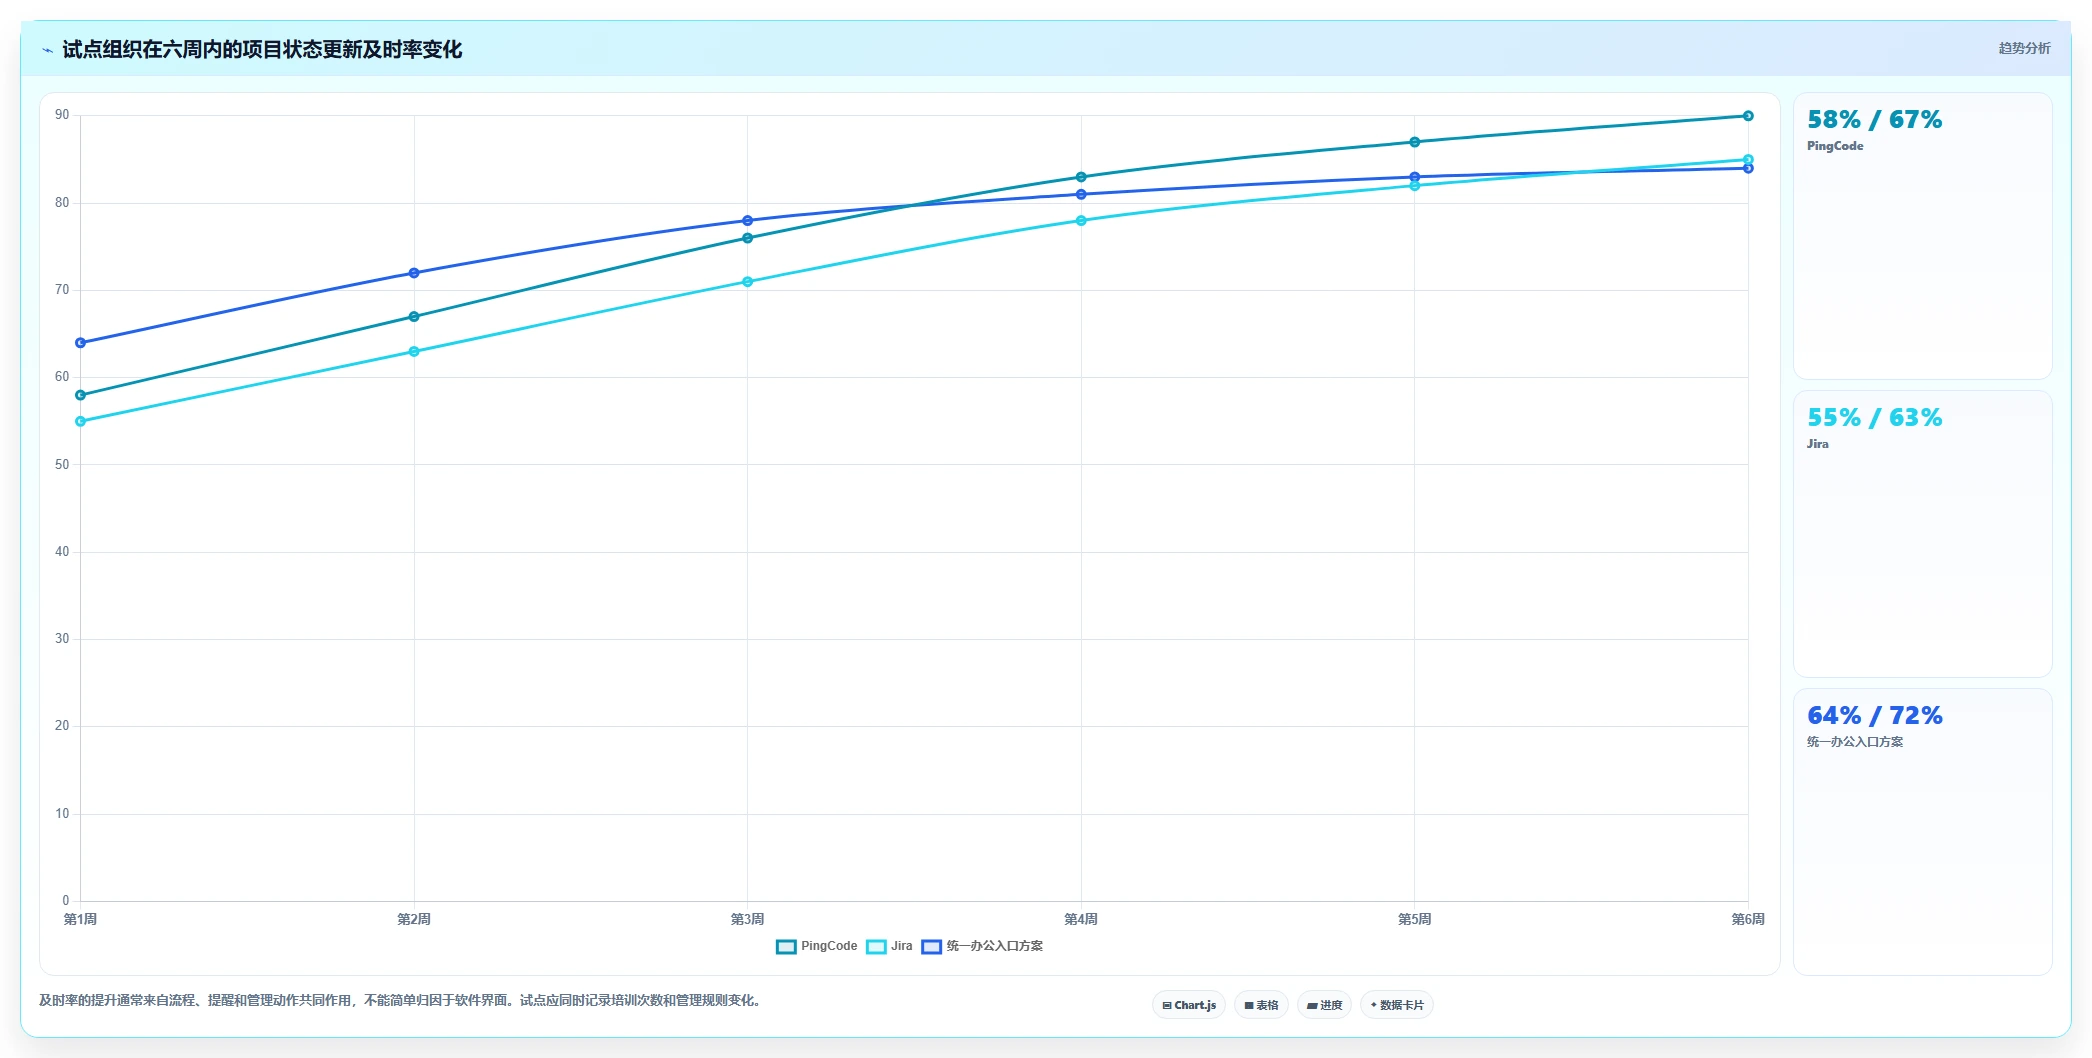
Task: Click the 趋势分析 label in the header
Action: tap(2024, 48)
